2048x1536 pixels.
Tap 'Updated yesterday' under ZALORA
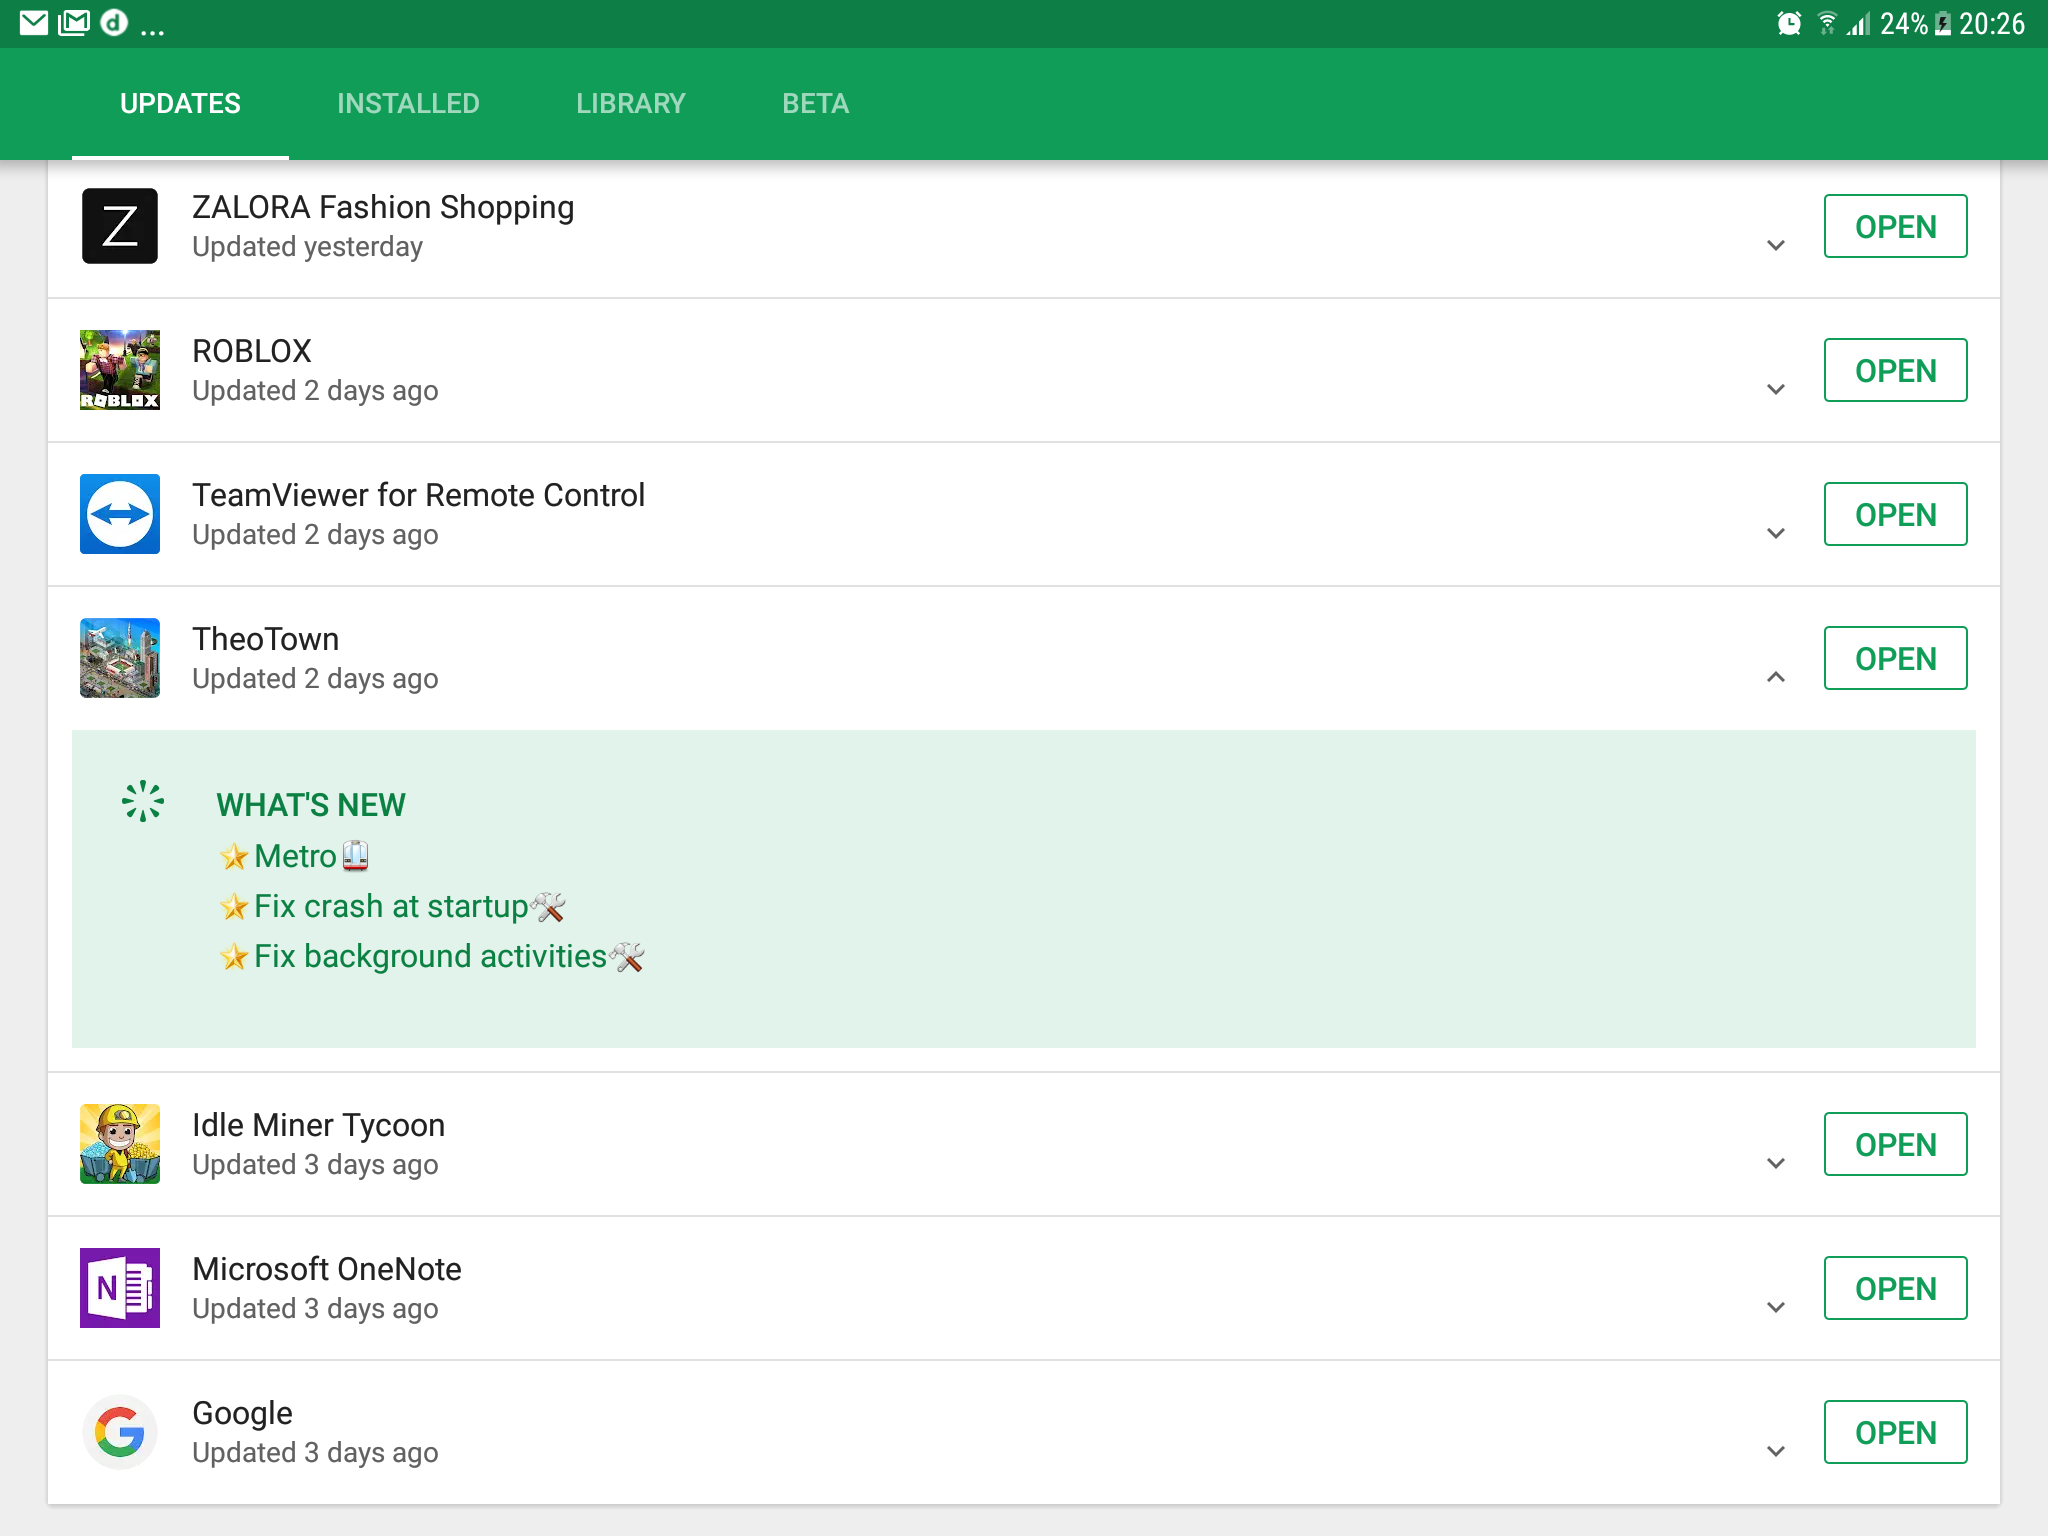point(308,247)
